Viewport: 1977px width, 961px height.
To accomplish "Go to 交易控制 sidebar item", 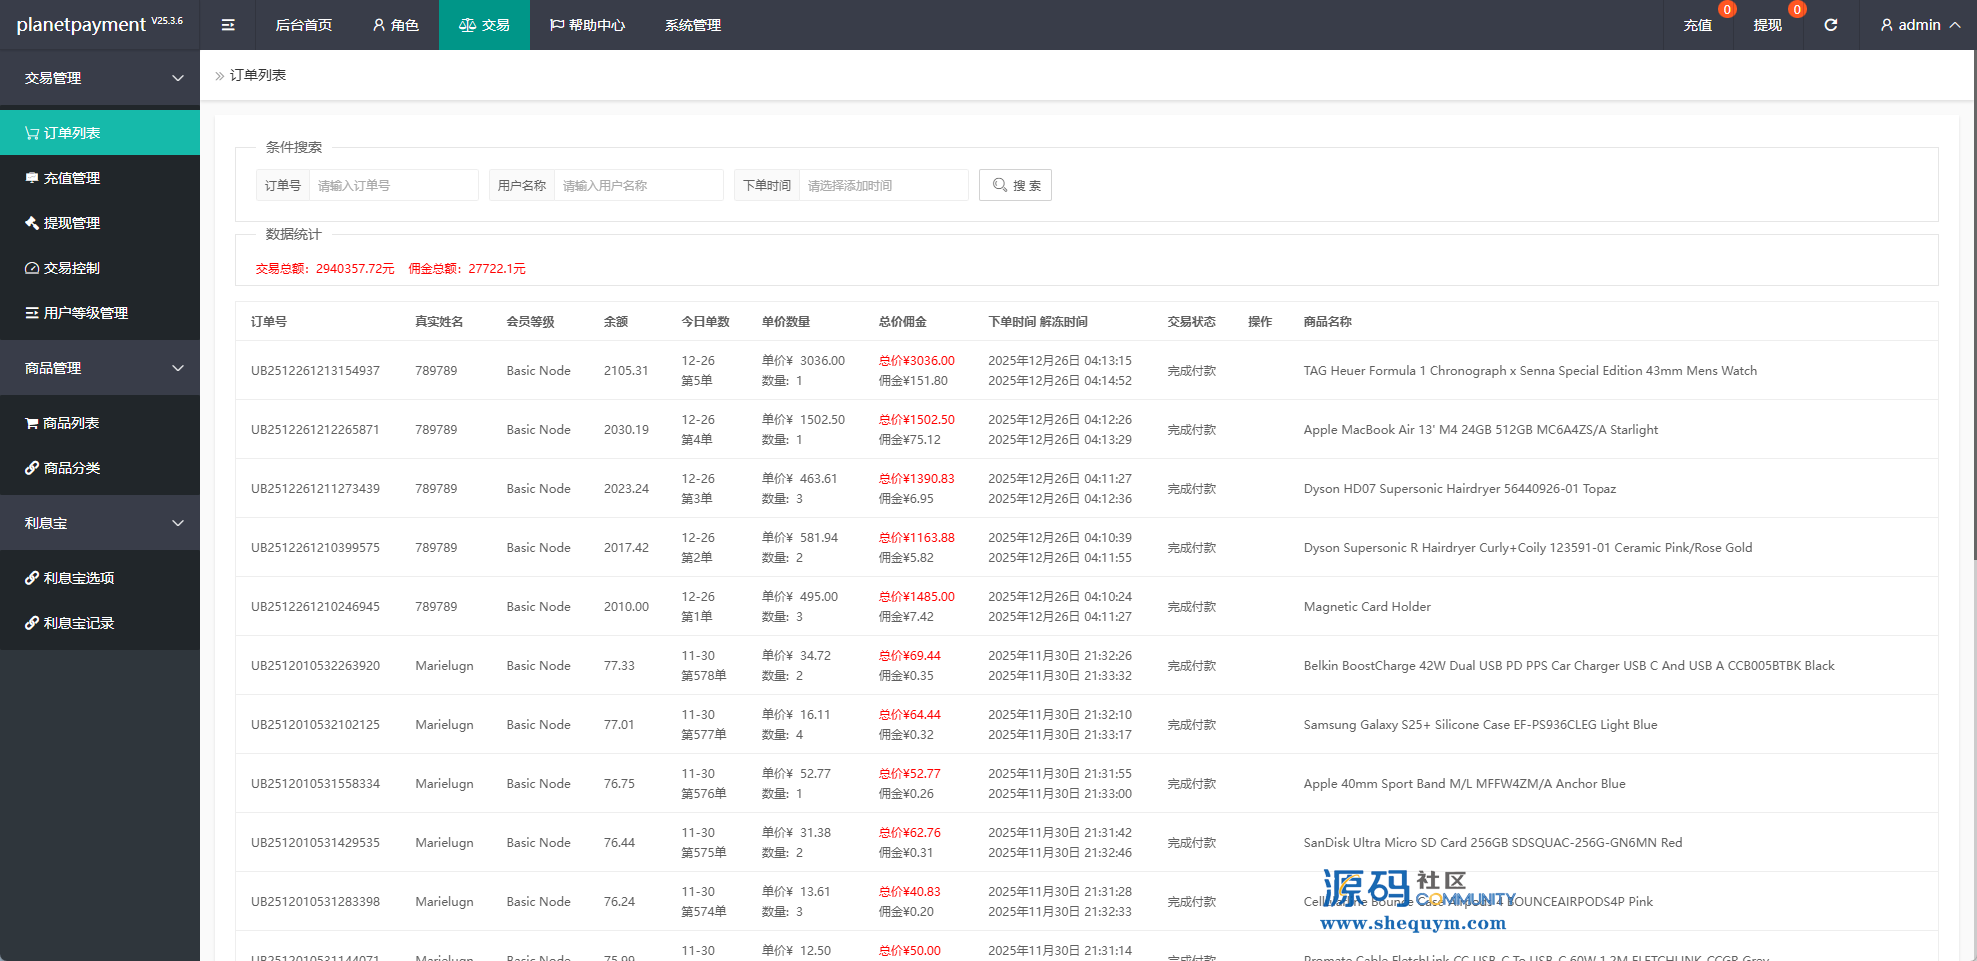I will coord(71,268).
